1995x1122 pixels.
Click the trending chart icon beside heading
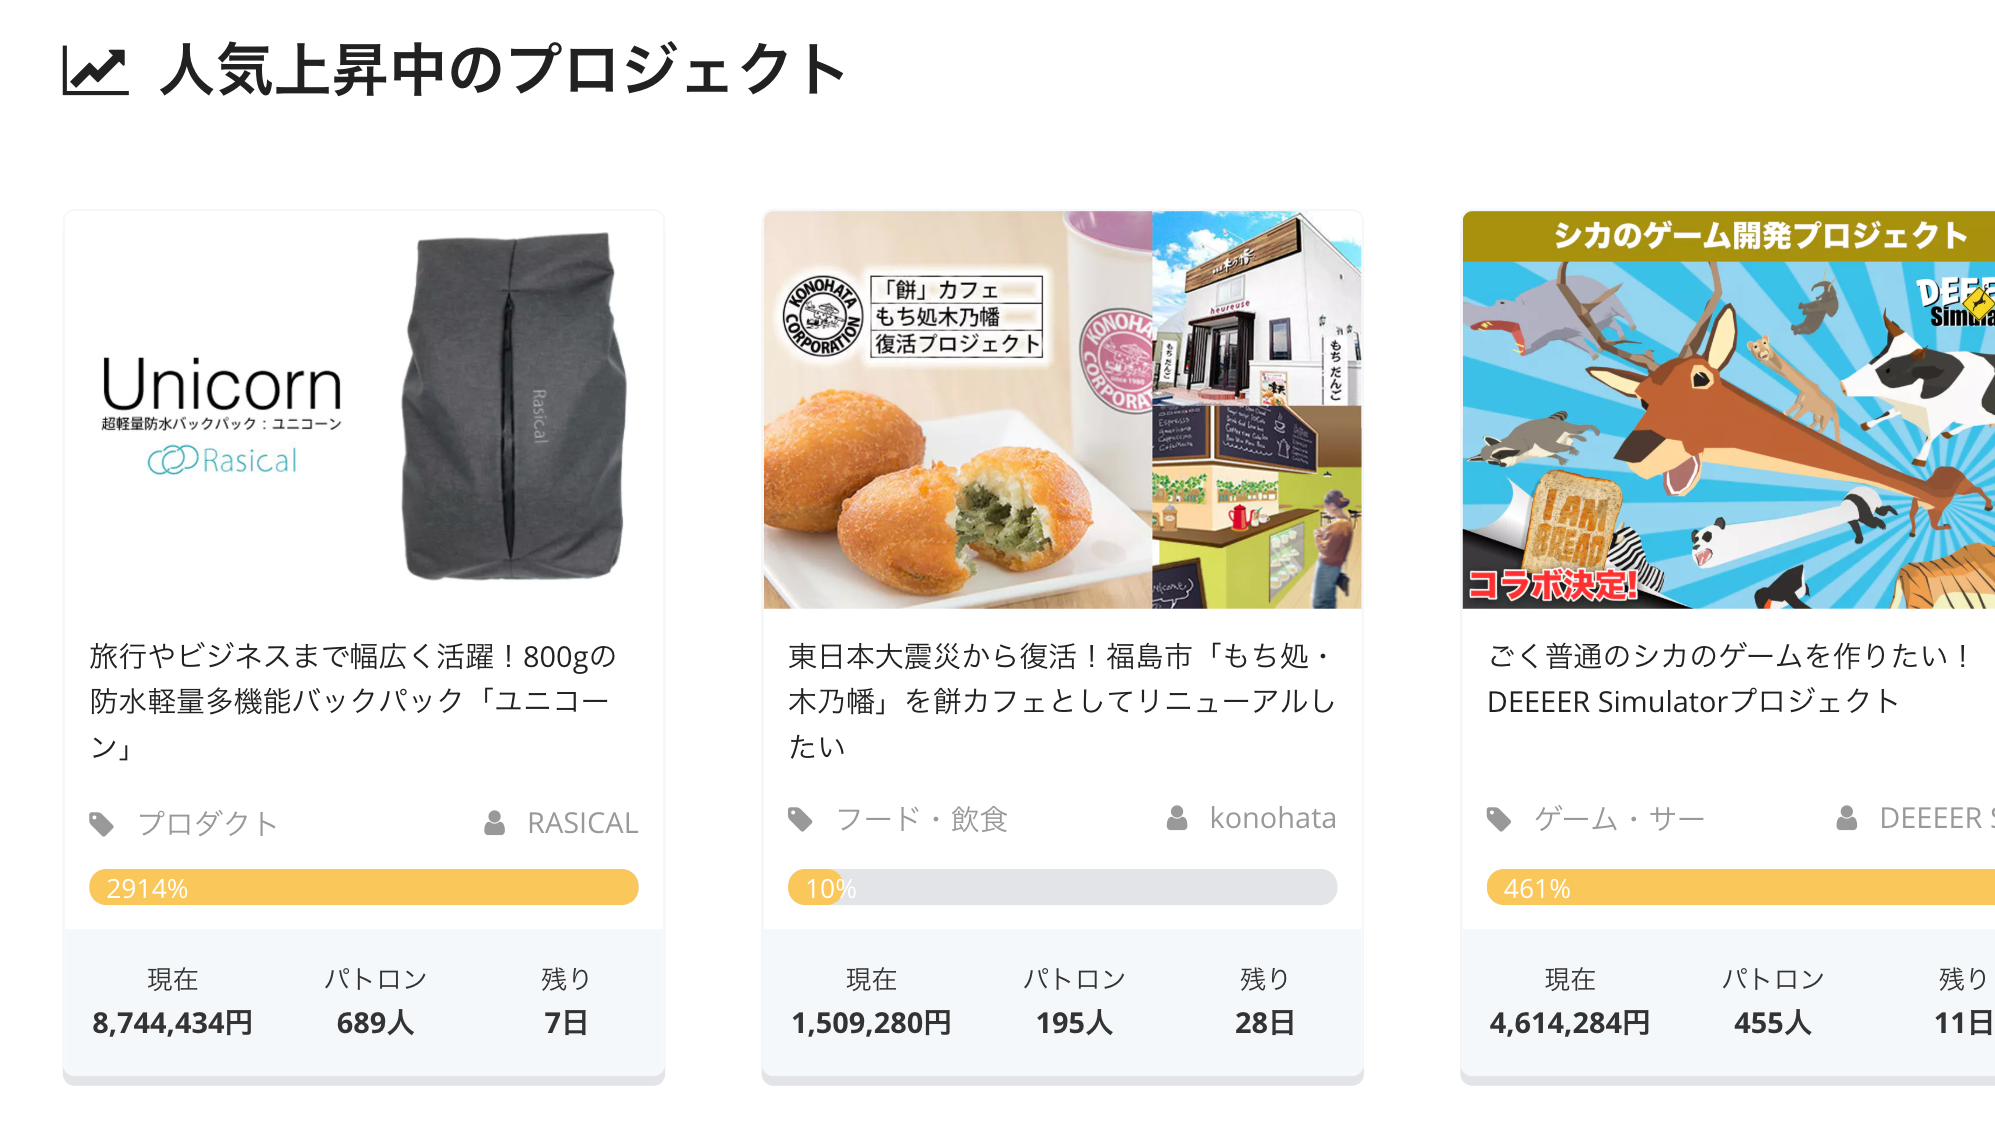[x=95, y=71]
